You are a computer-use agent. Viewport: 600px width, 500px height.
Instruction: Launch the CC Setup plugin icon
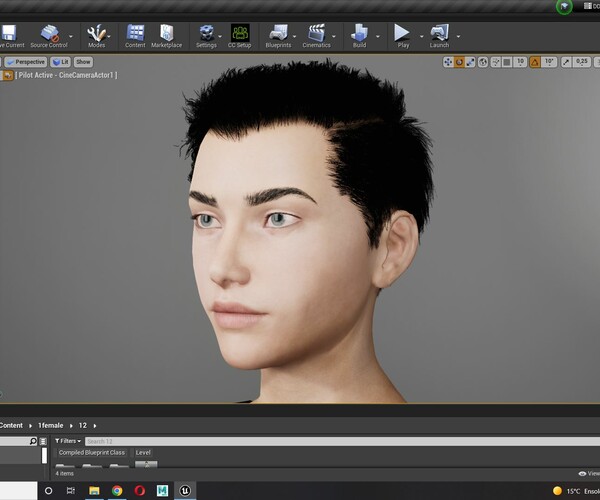pos(240,33)
